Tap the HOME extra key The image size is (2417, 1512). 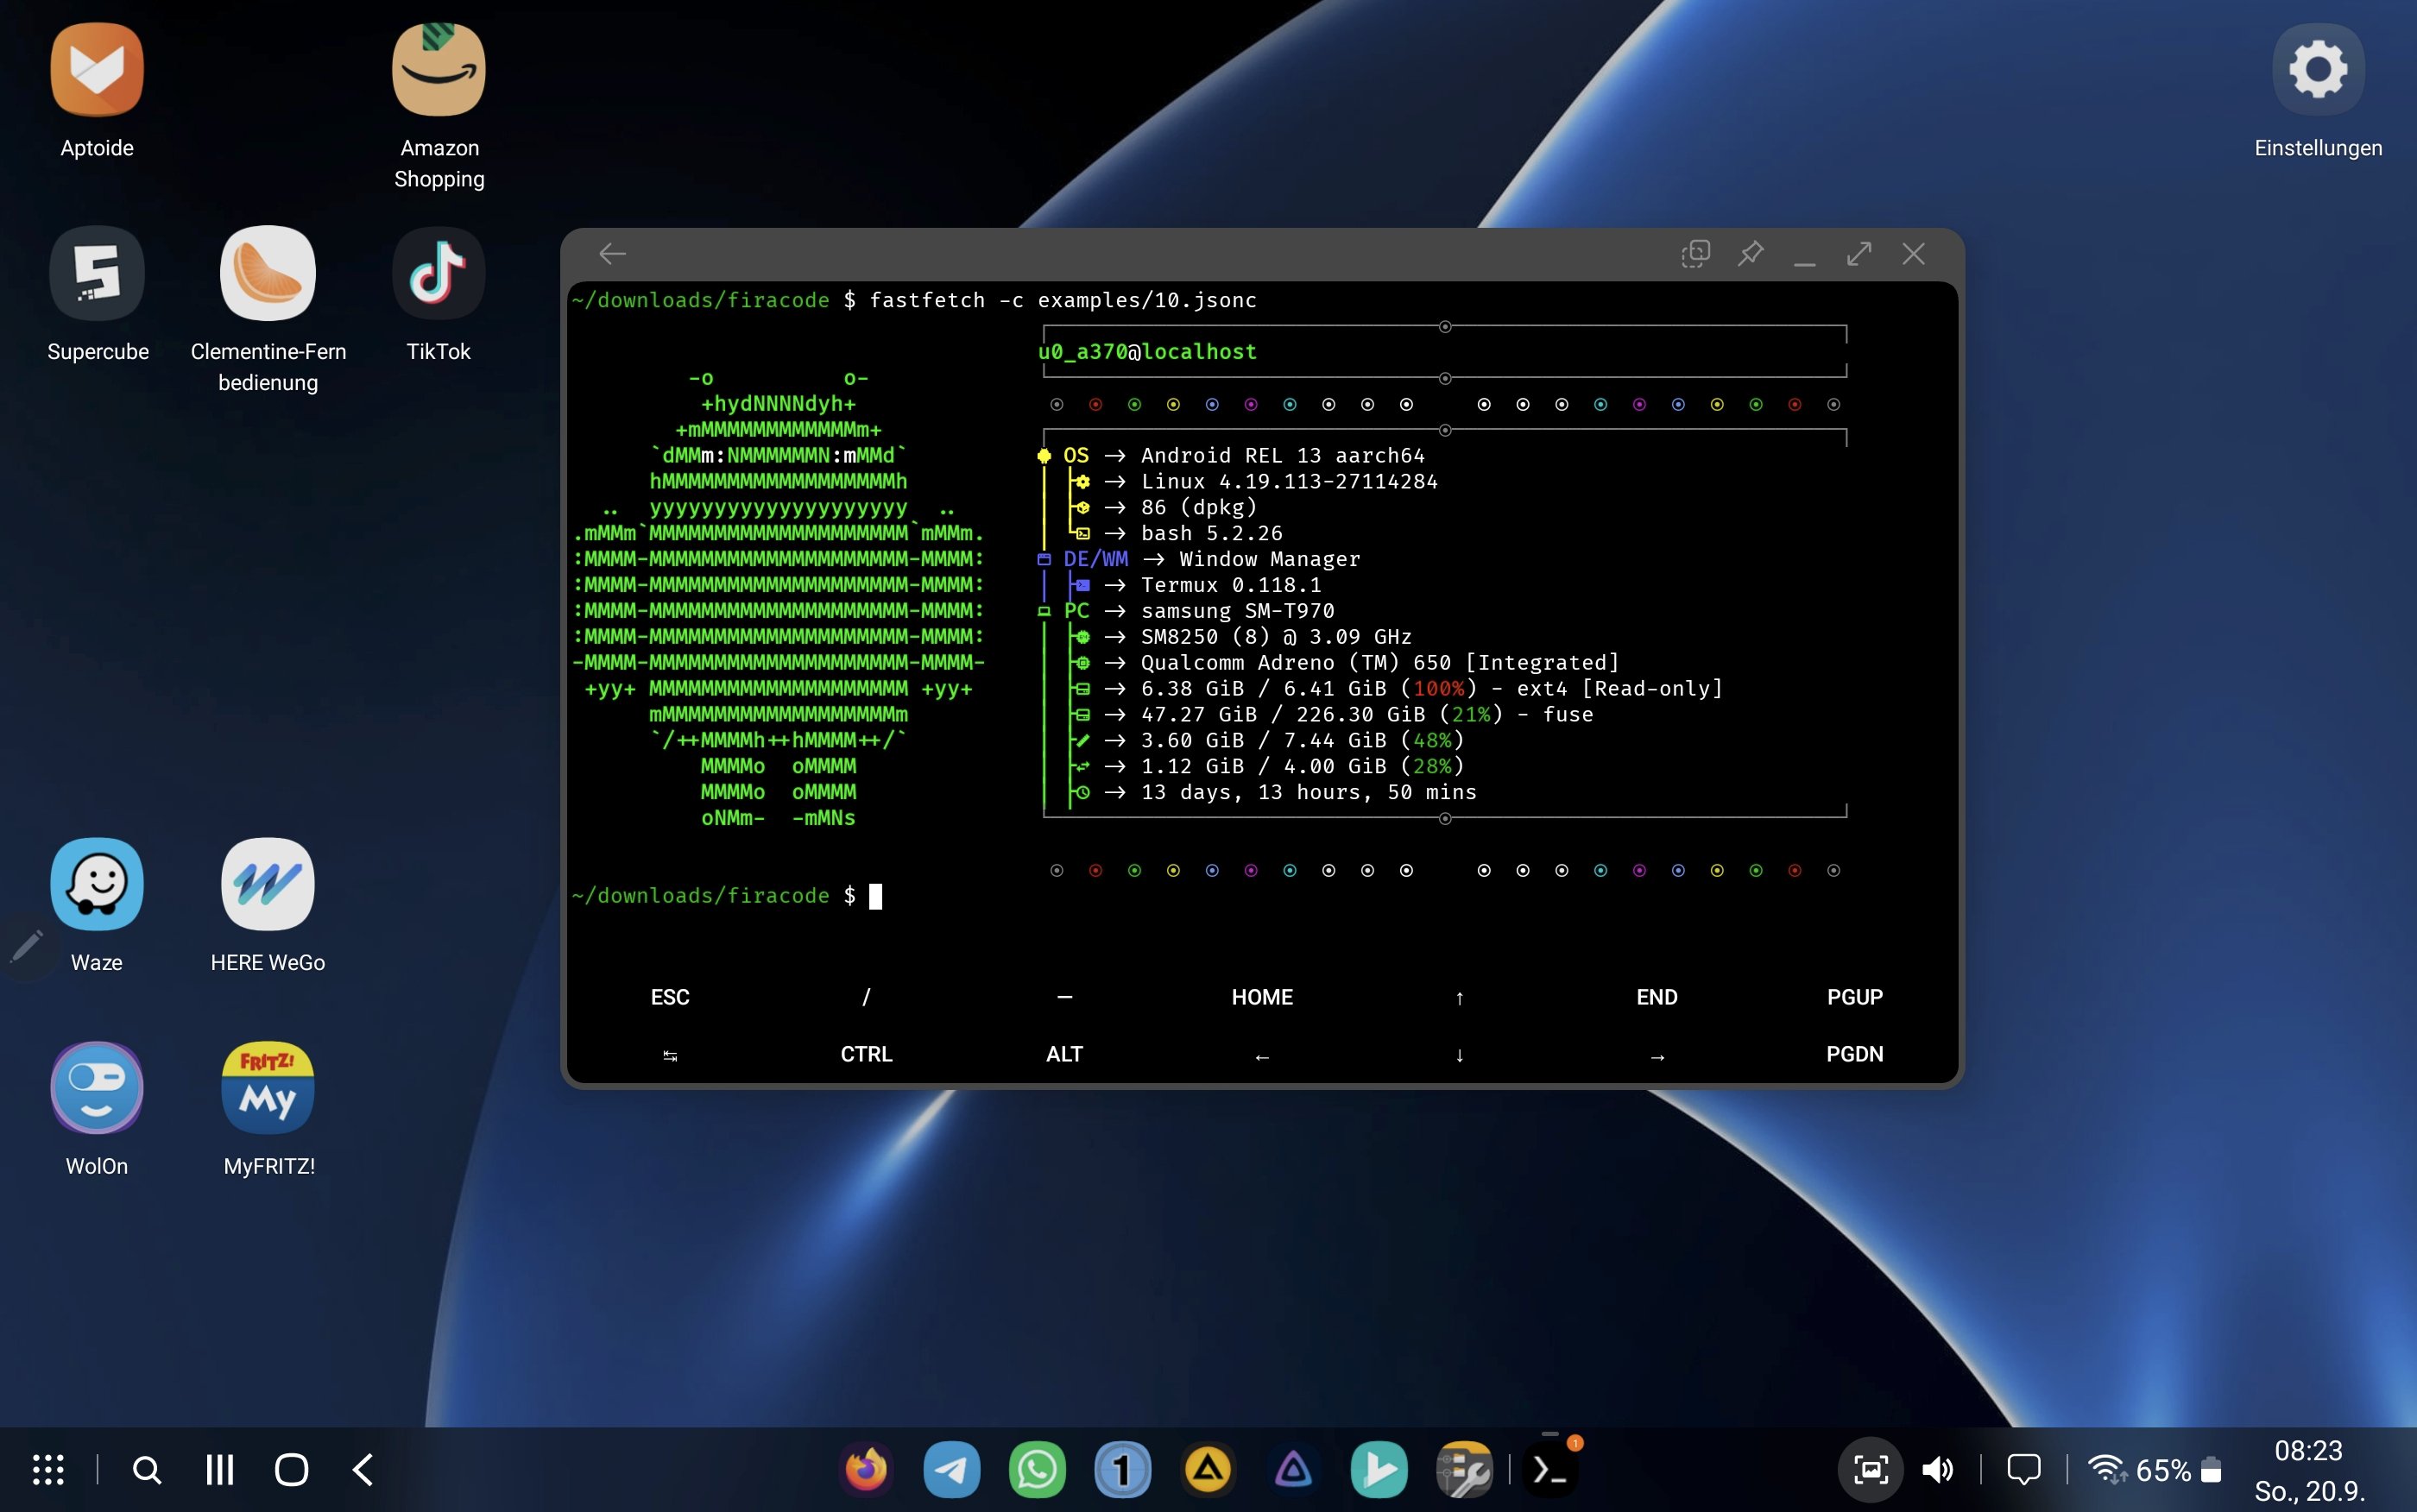pos(1262,997)
